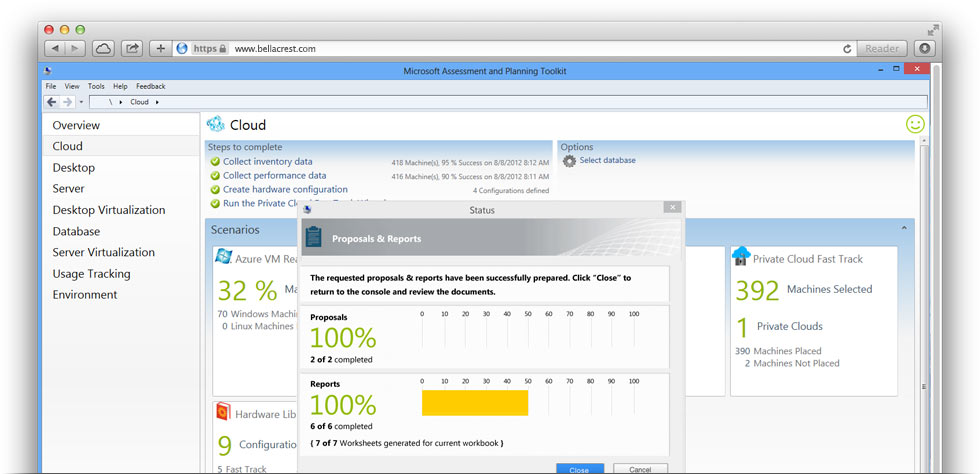The width and height of the screenshot is (980, 474).
Task: Click the Collect inventory data link
Action: [x=268, y=161]
